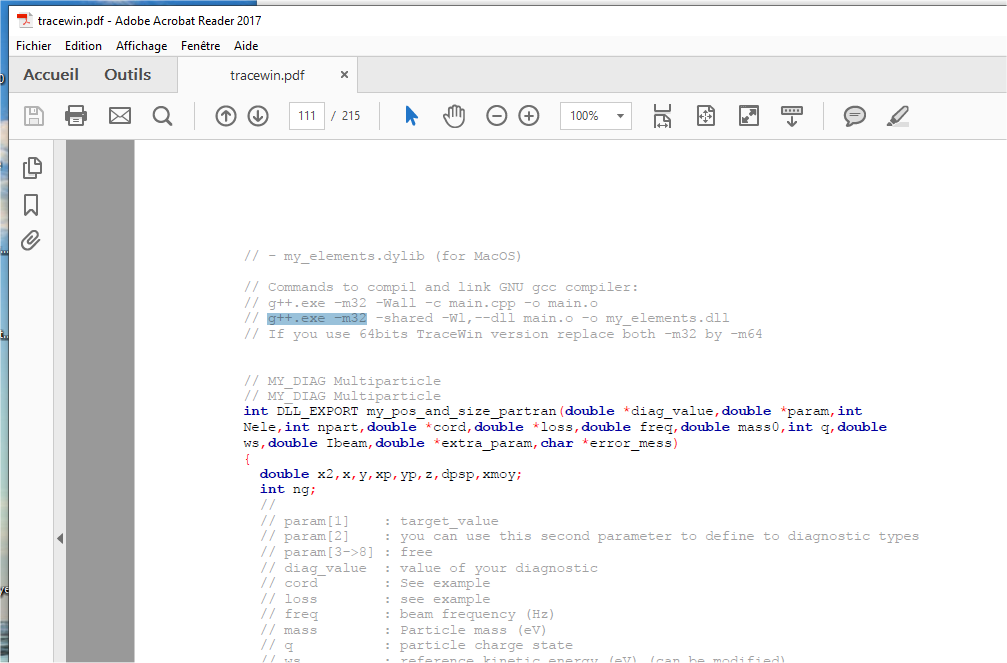This screenshot has width=1007, height=663.
Task: Add a comment annotation
Action: click(x=854, y=115)
